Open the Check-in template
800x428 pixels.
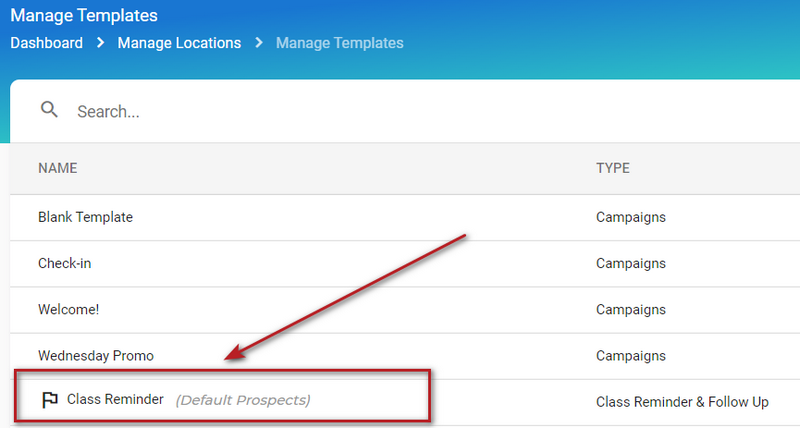(x=64, y=263)
